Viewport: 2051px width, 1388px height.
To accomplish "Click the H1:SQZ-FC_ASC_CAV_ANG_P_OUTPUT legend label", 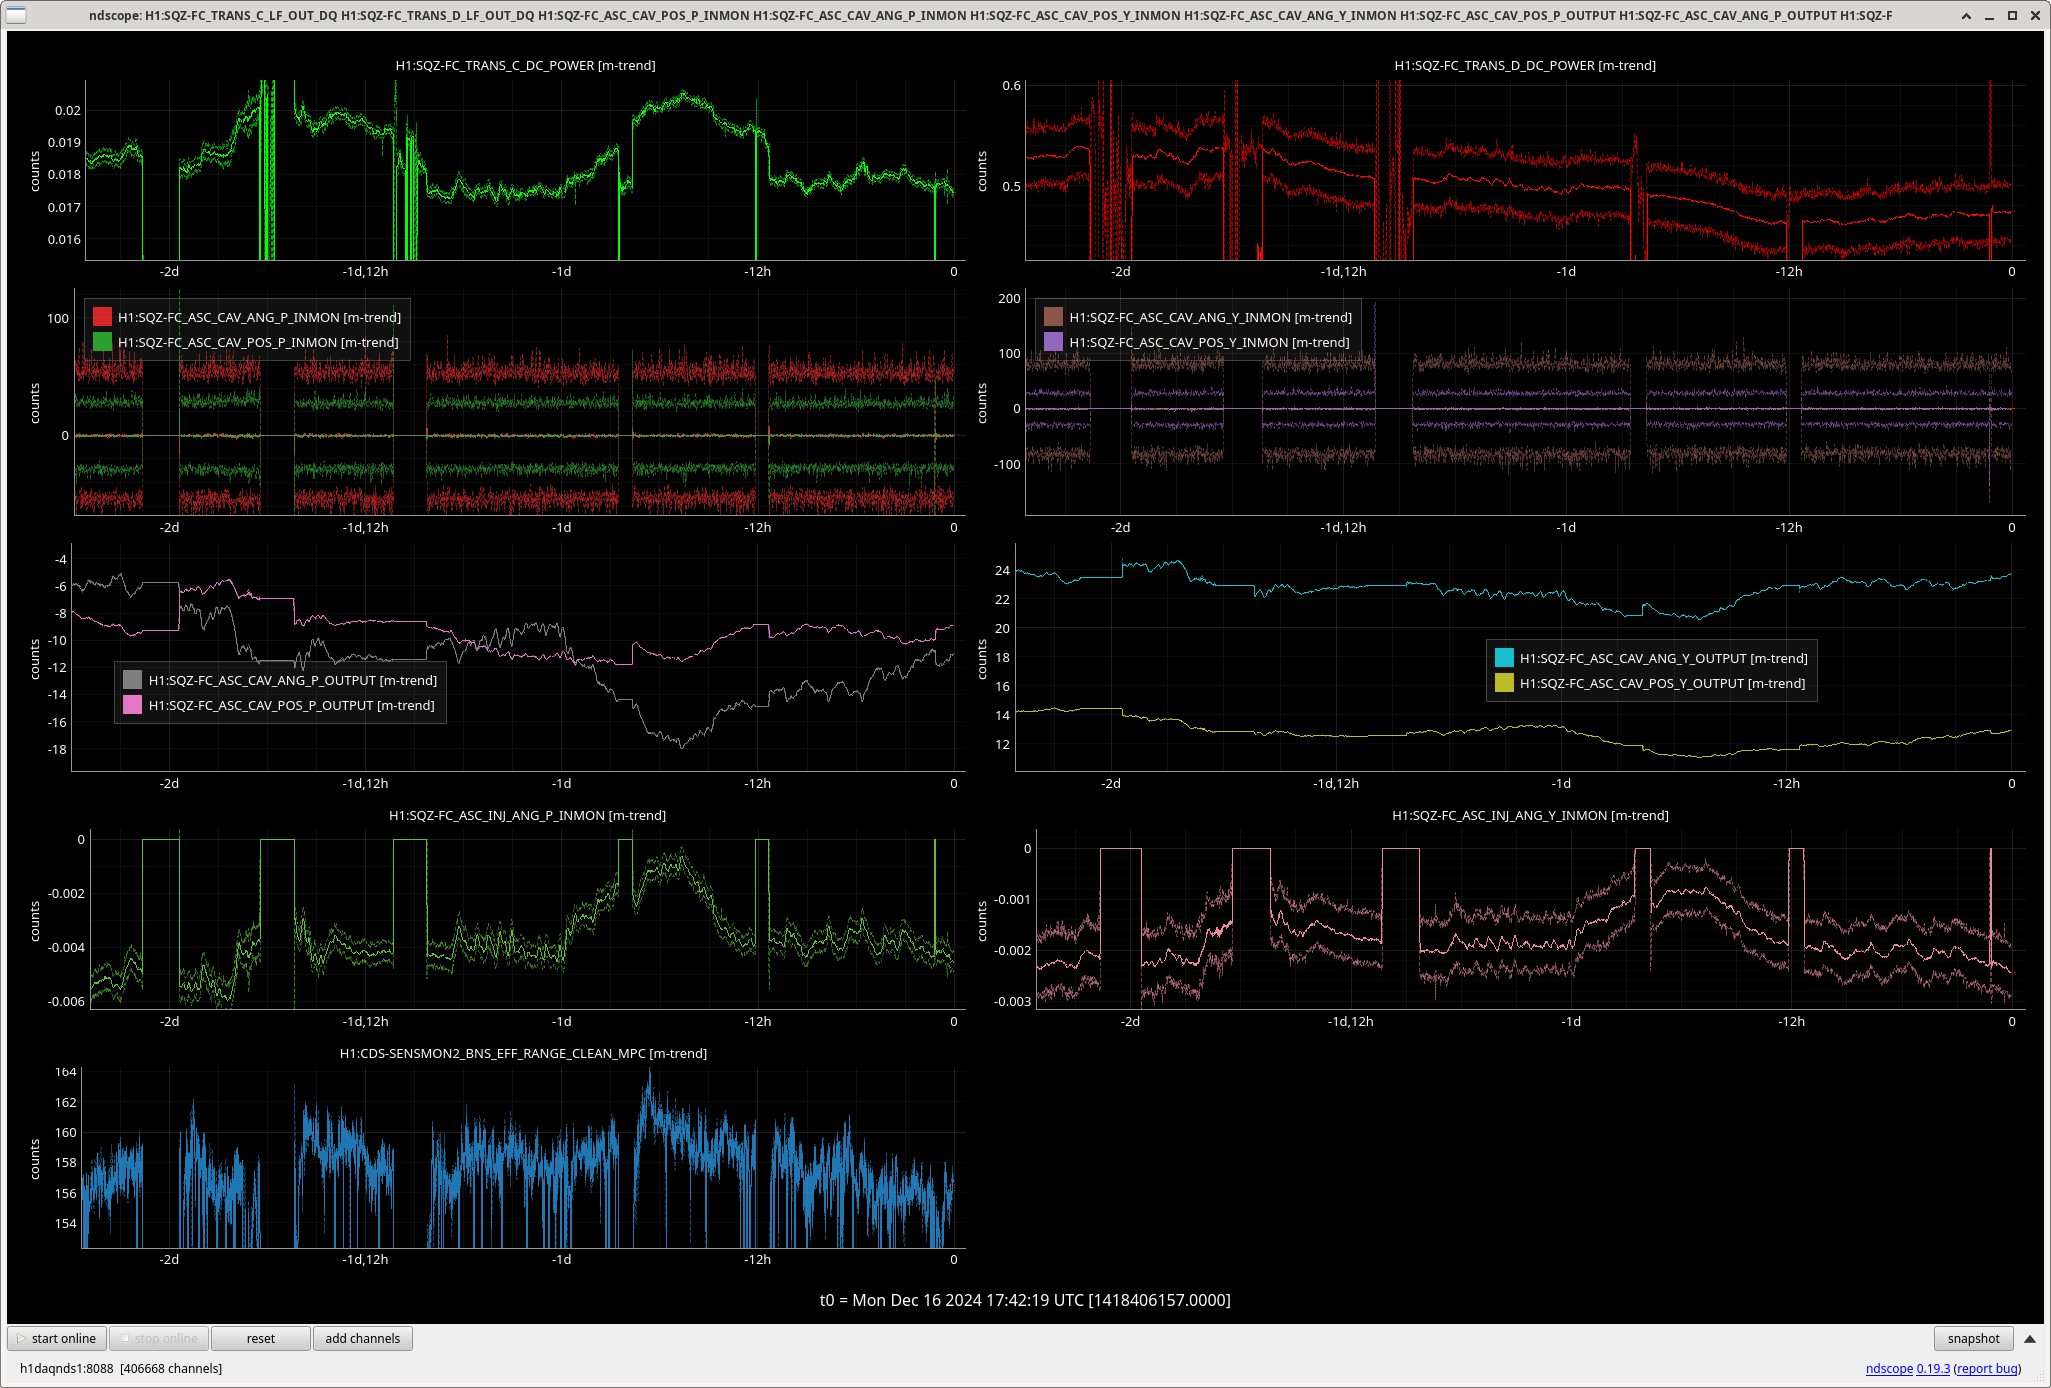I will tap(293, 680).
